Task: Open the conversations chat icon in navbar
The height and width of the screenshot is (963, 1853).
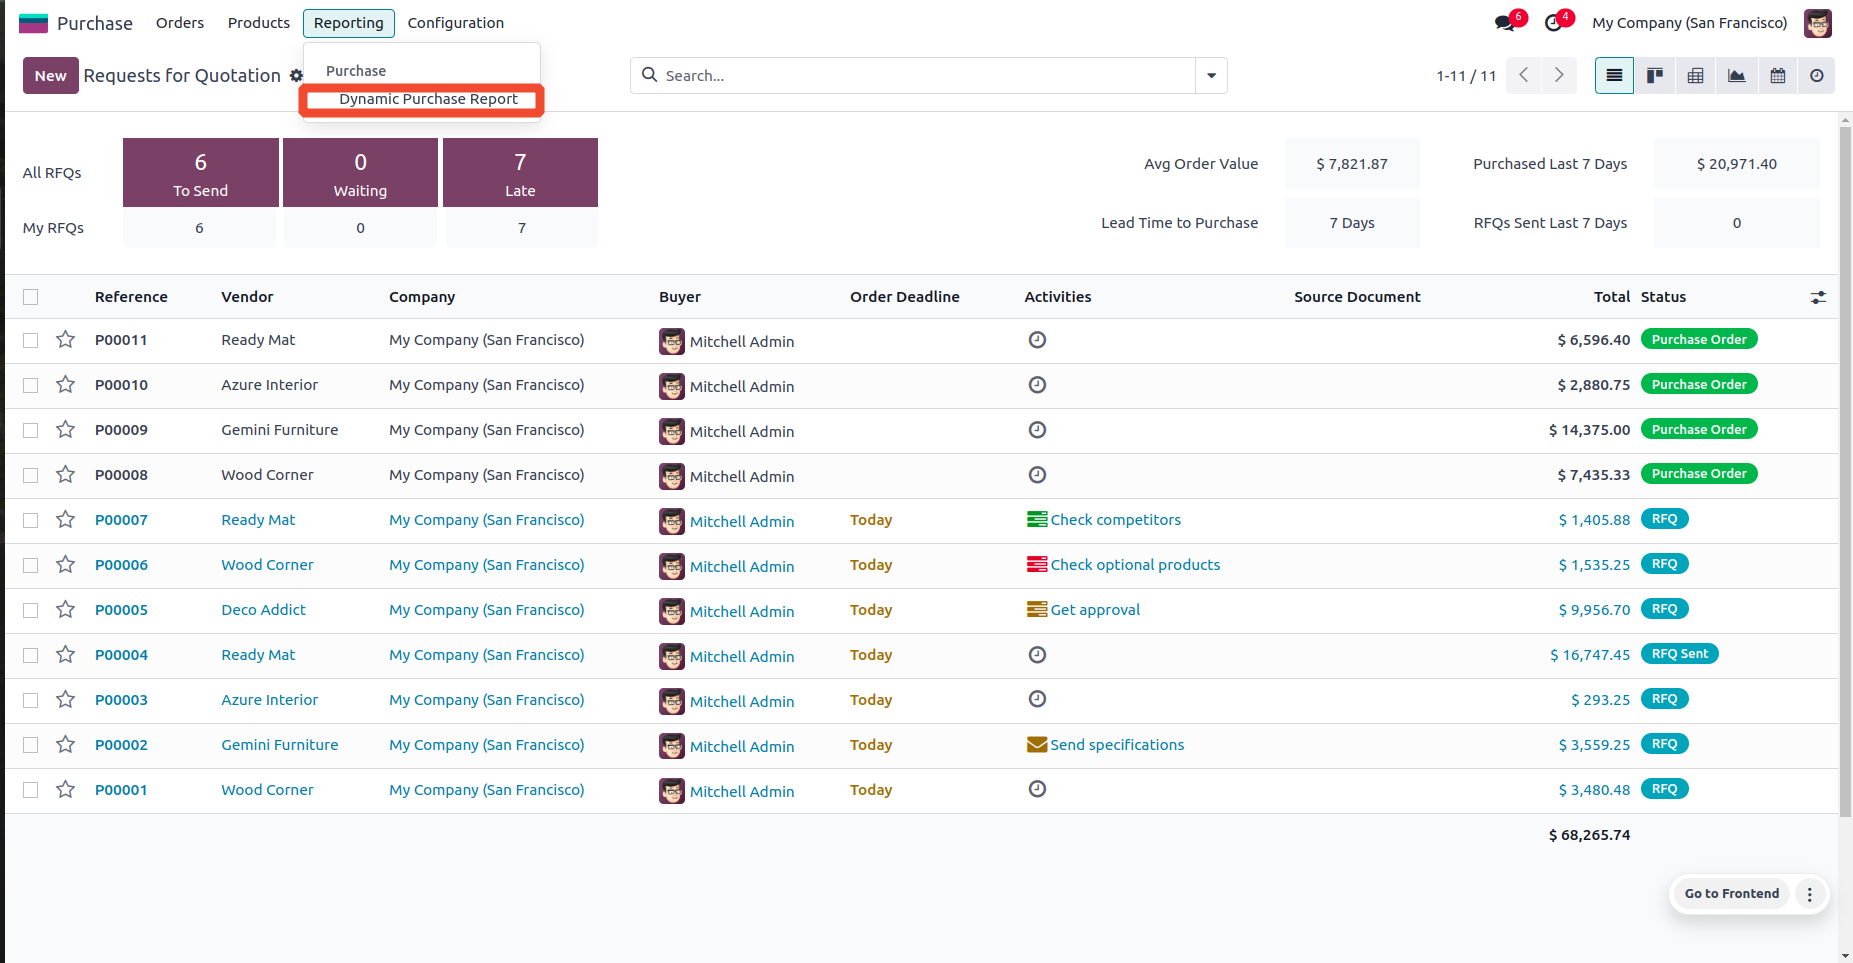Action: tap(1505, 23)
